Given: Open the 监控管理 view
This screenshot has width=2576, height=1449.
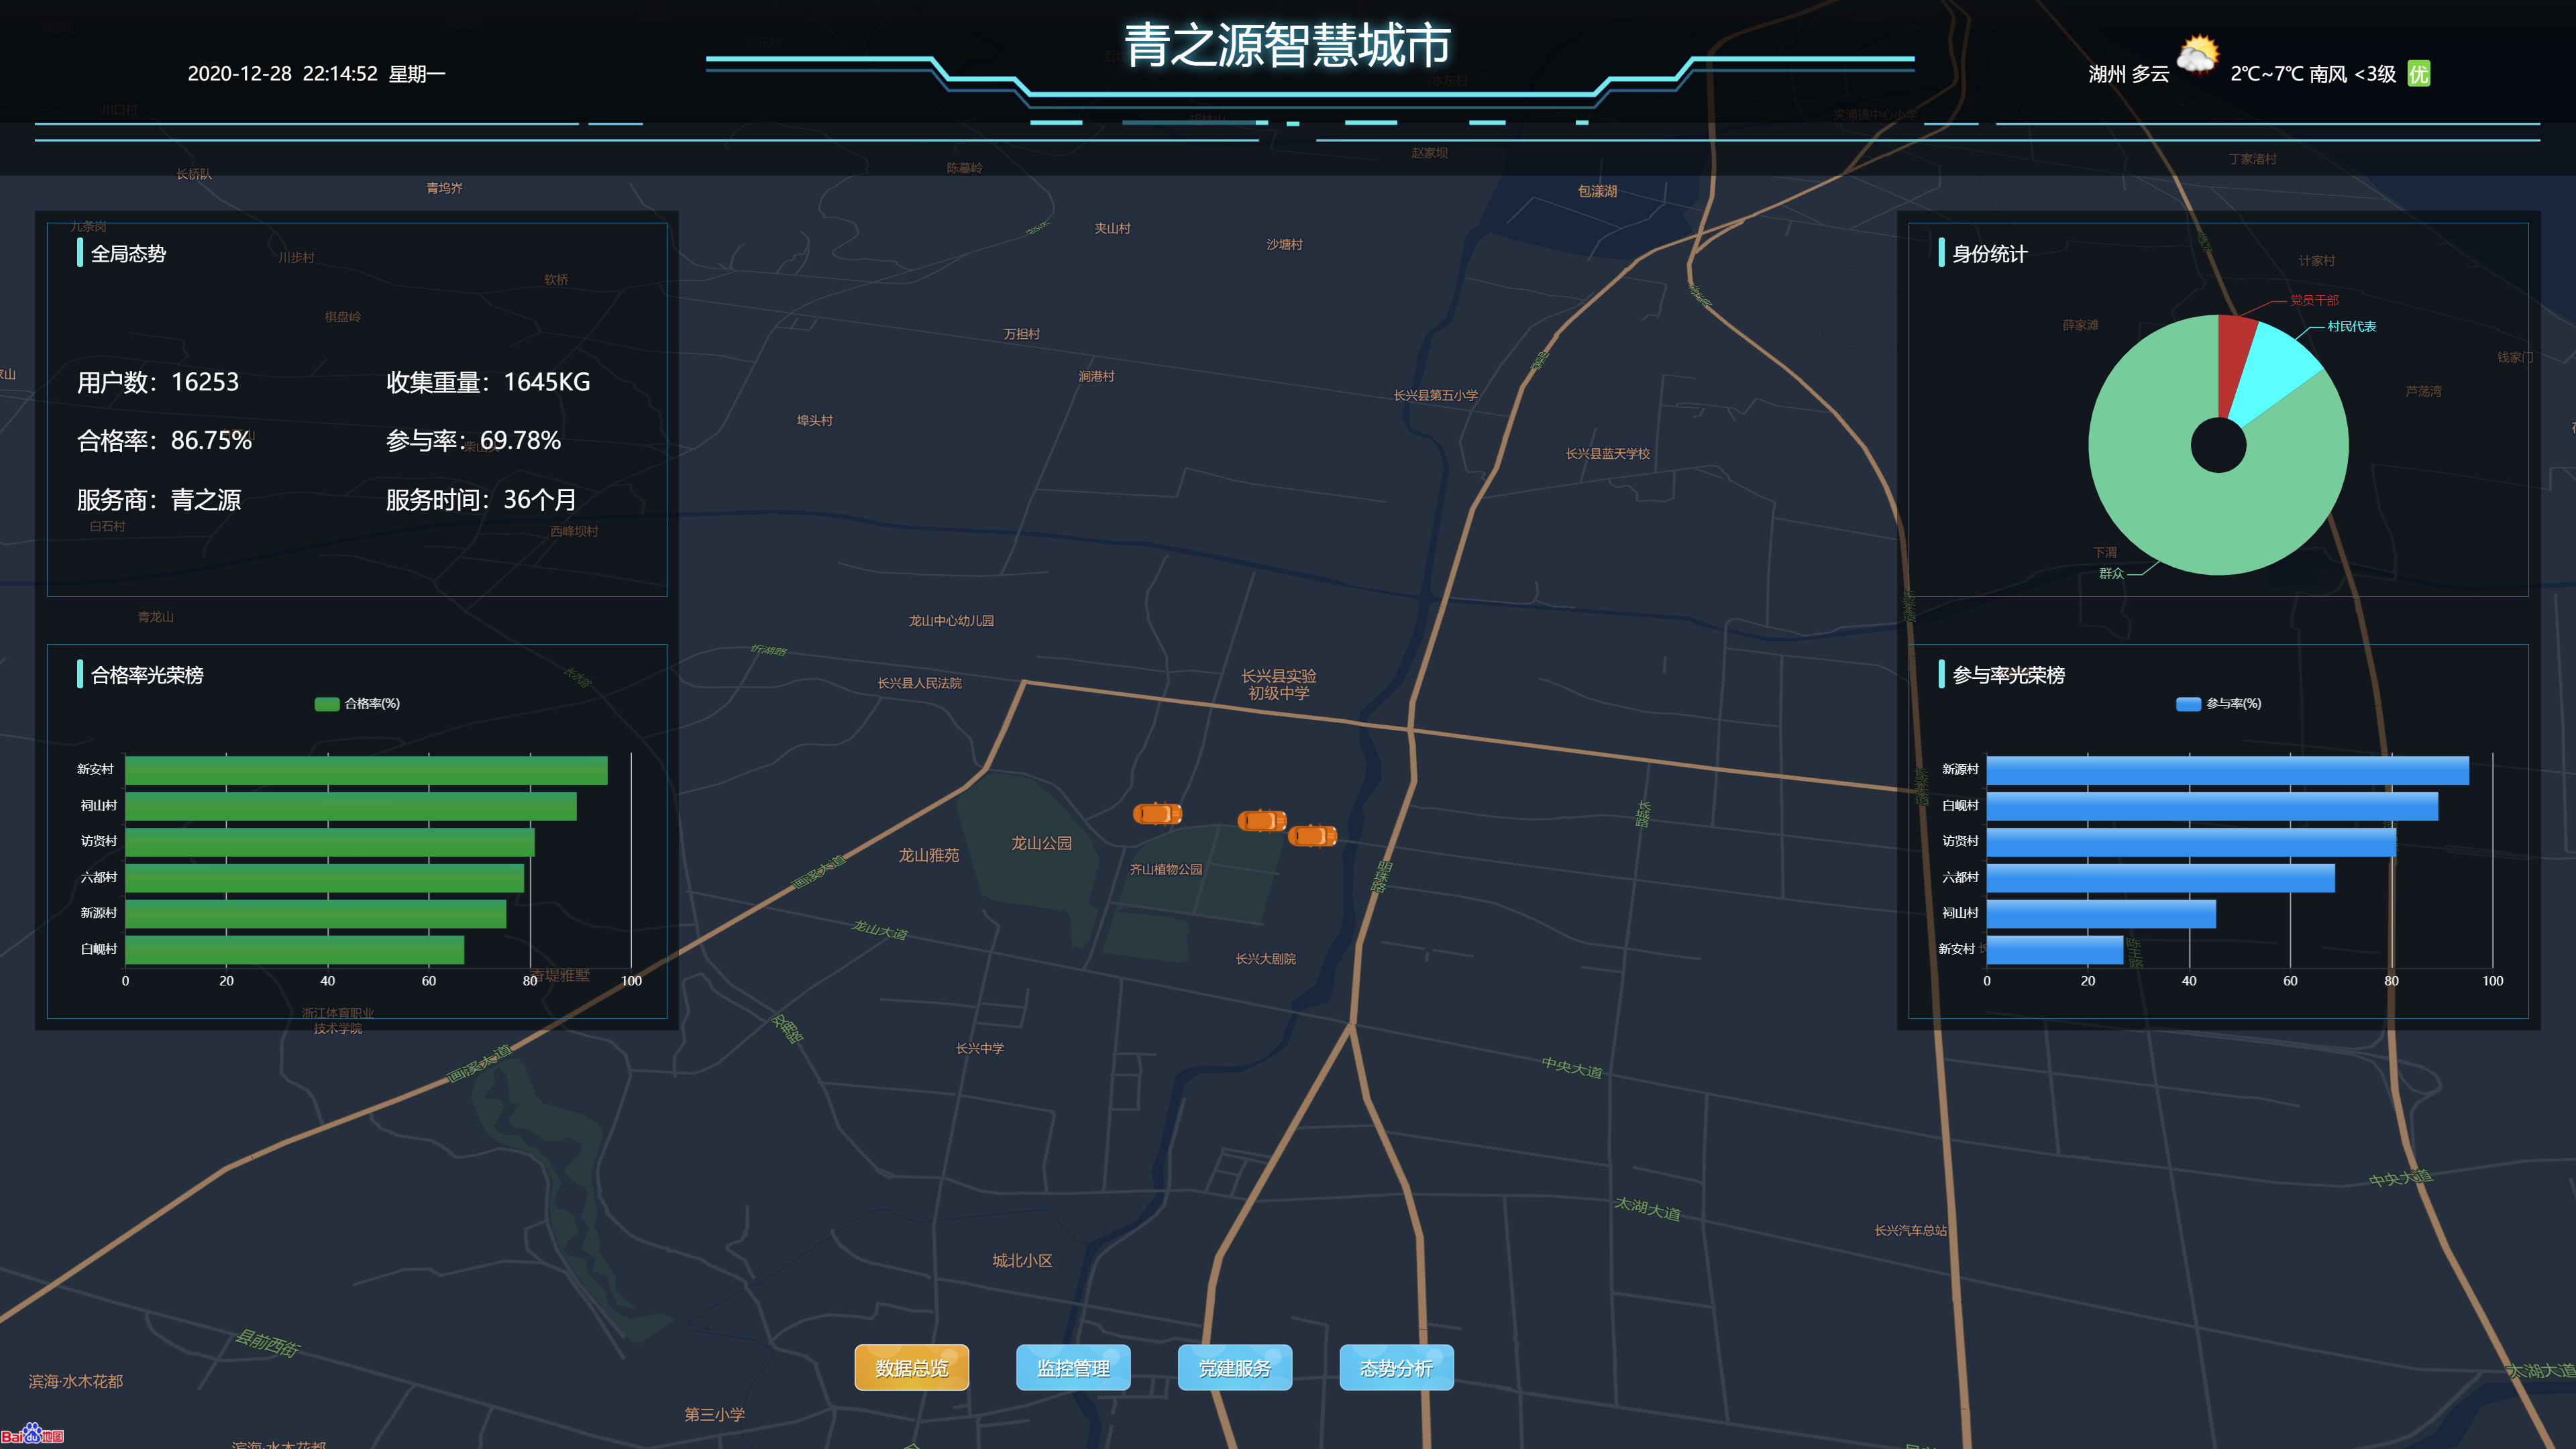Looking at the screenshot, I should click(1073, 1367).
